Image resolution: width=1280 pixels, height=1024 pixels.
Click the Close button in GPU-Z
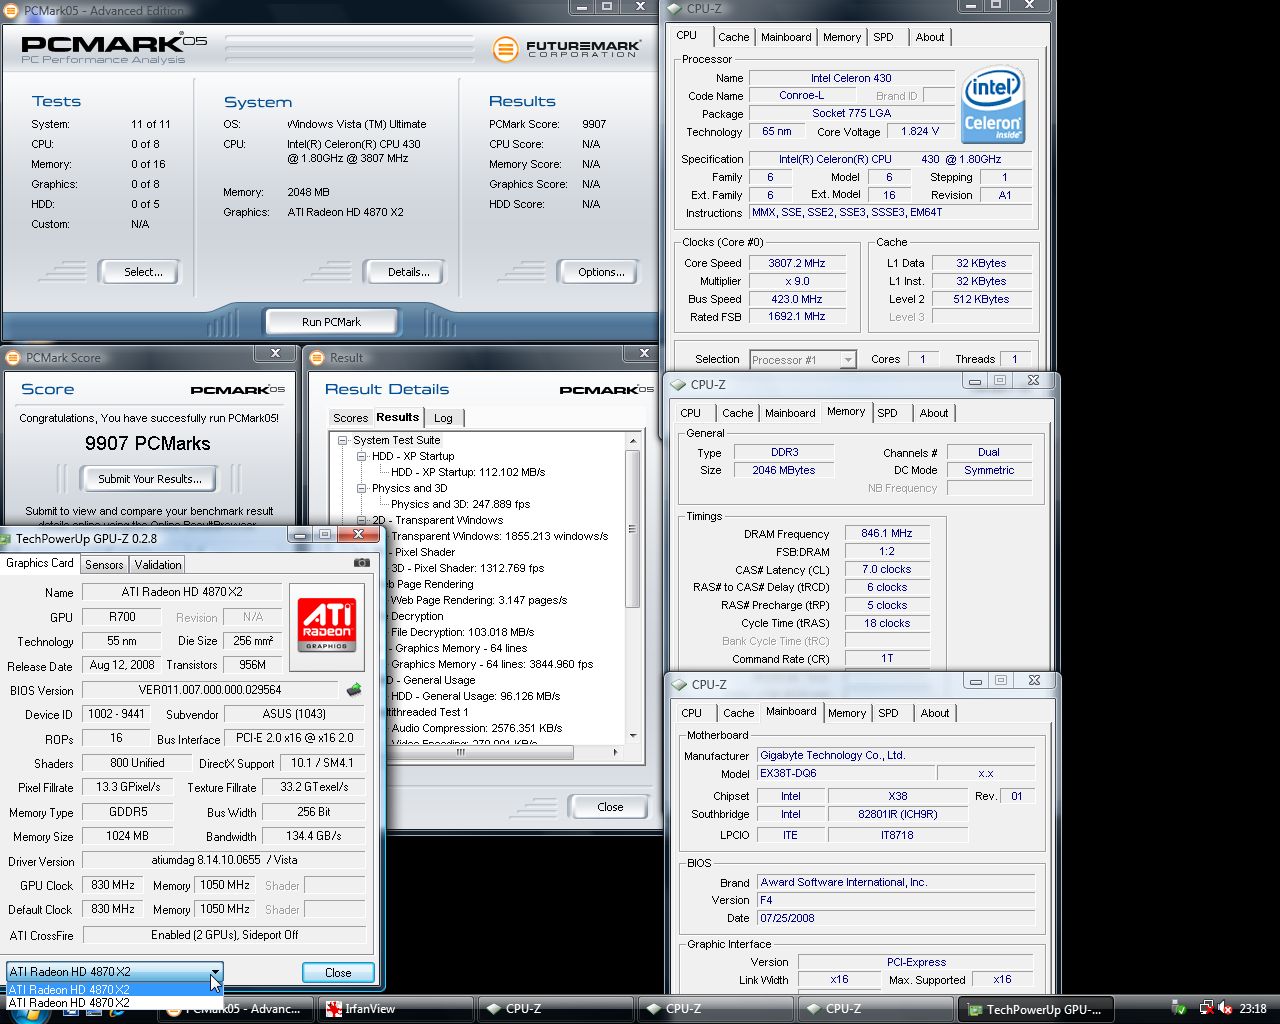(x=338, y=972)
